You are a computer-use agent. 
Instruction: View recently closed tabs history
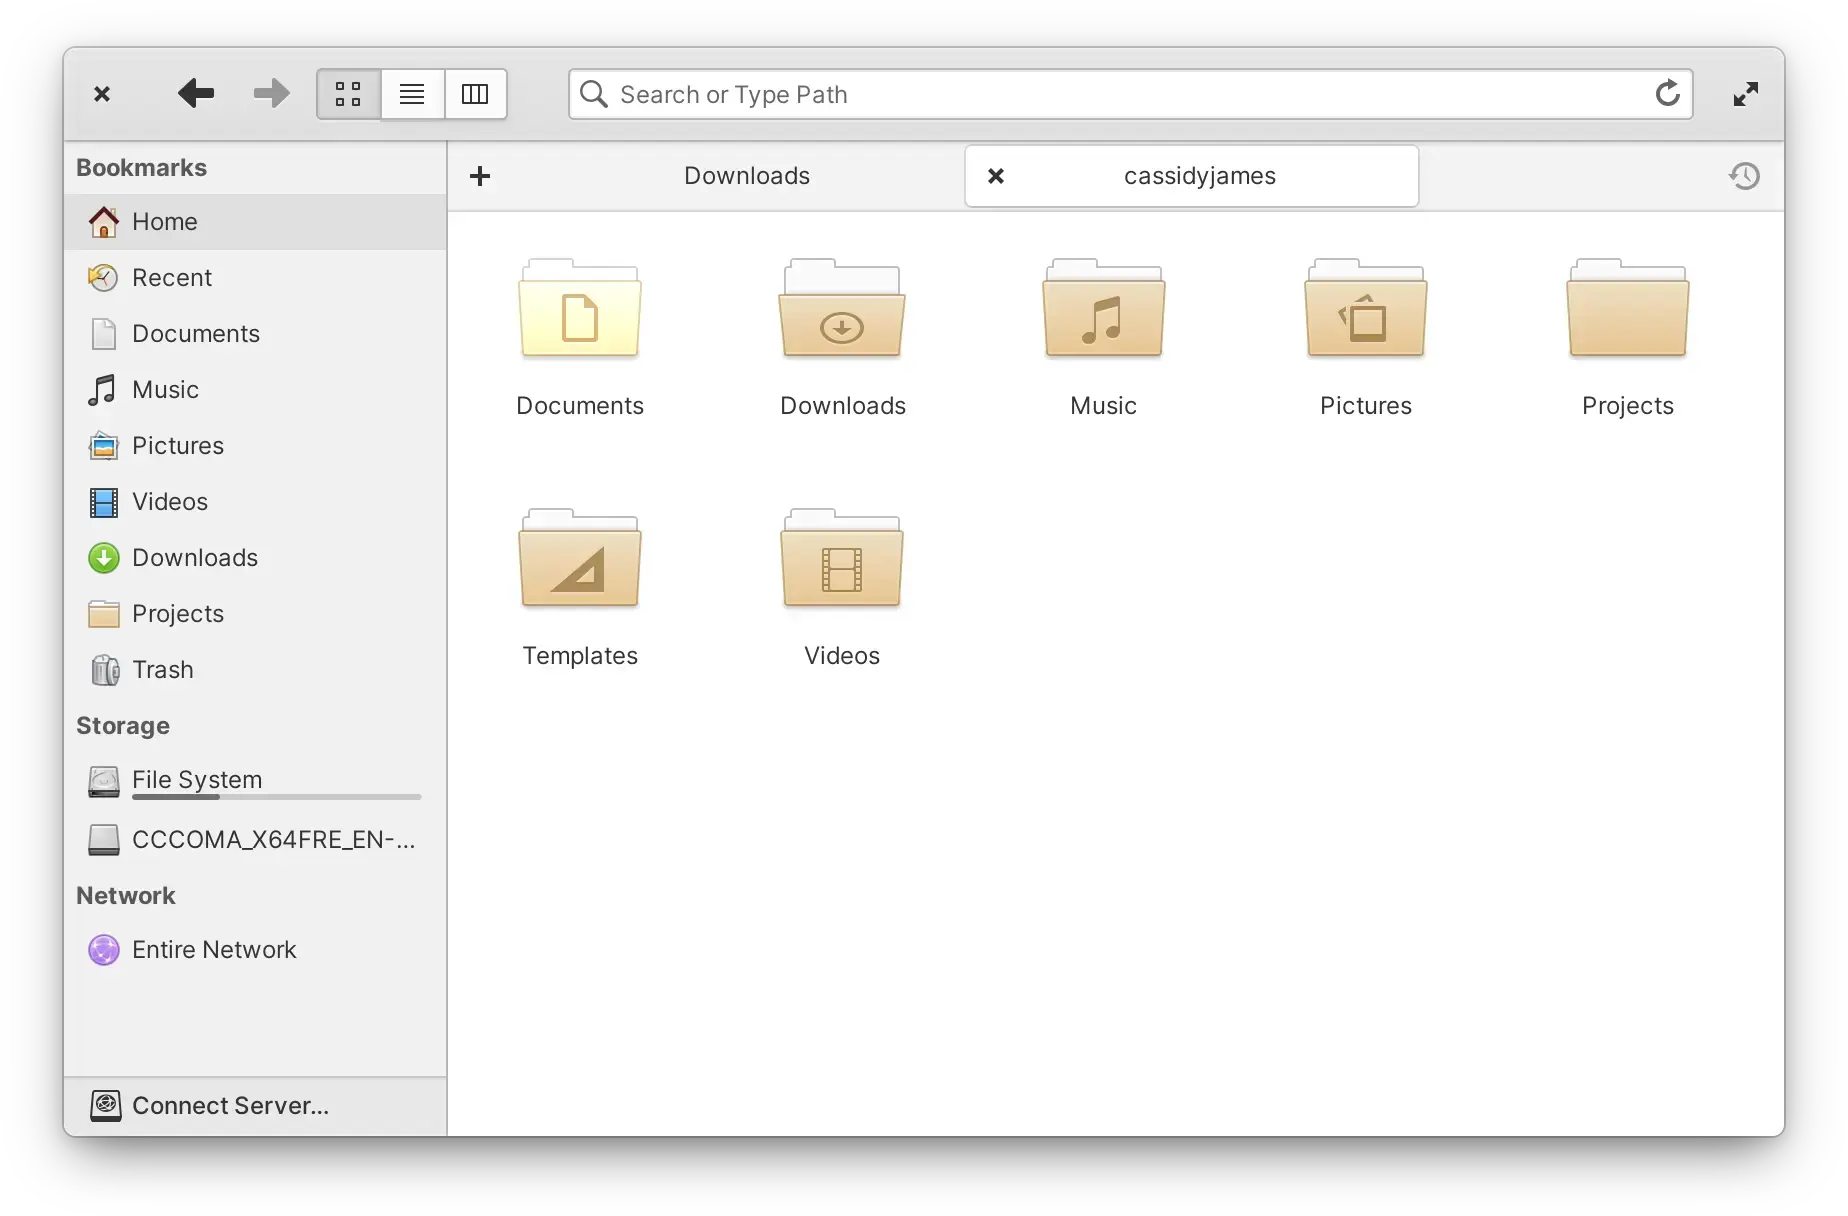[x=1744, y=175]
